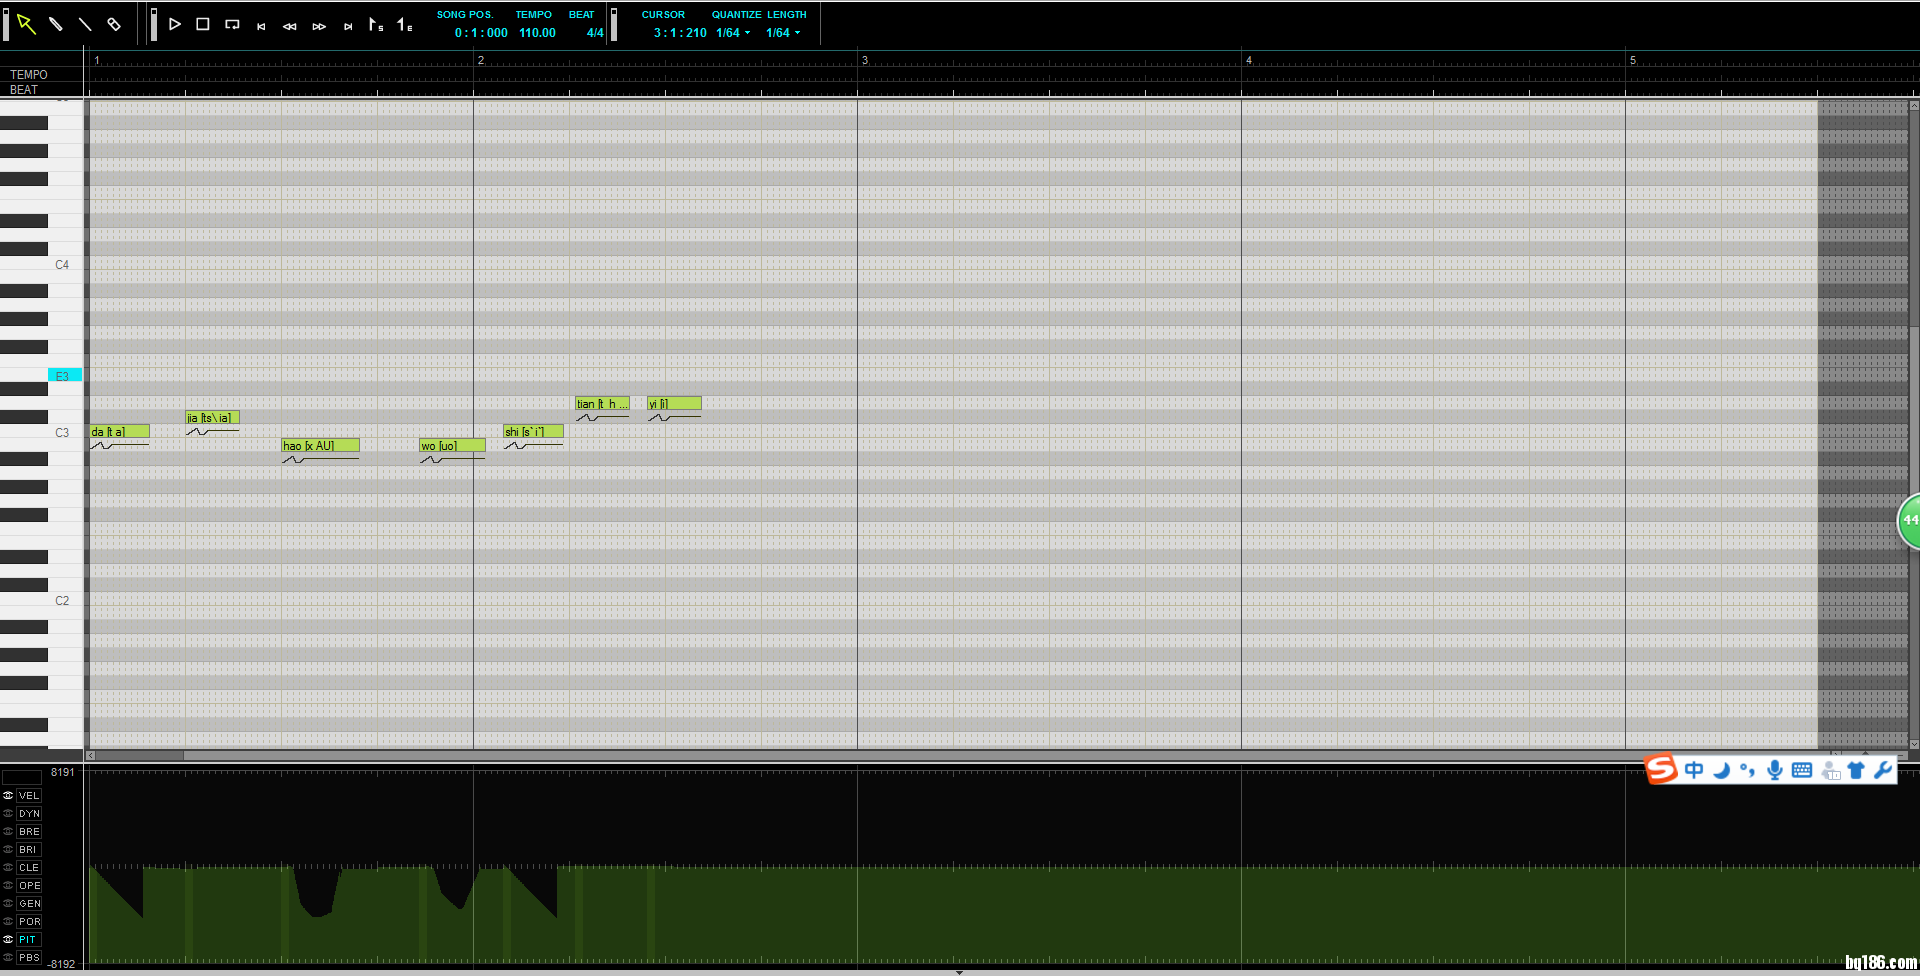1920x976 pixels.
Task: Select the note "da [t a]"
Action: [119, 432]
